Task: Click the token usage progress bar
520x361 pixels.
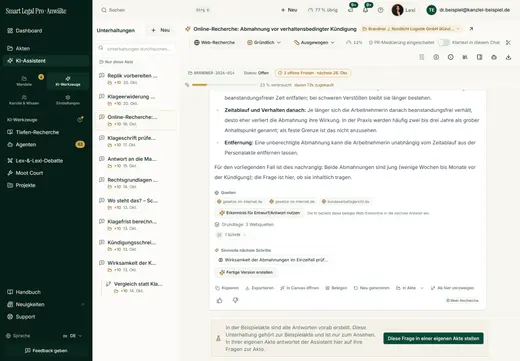Action: click(x=225, y=85)
